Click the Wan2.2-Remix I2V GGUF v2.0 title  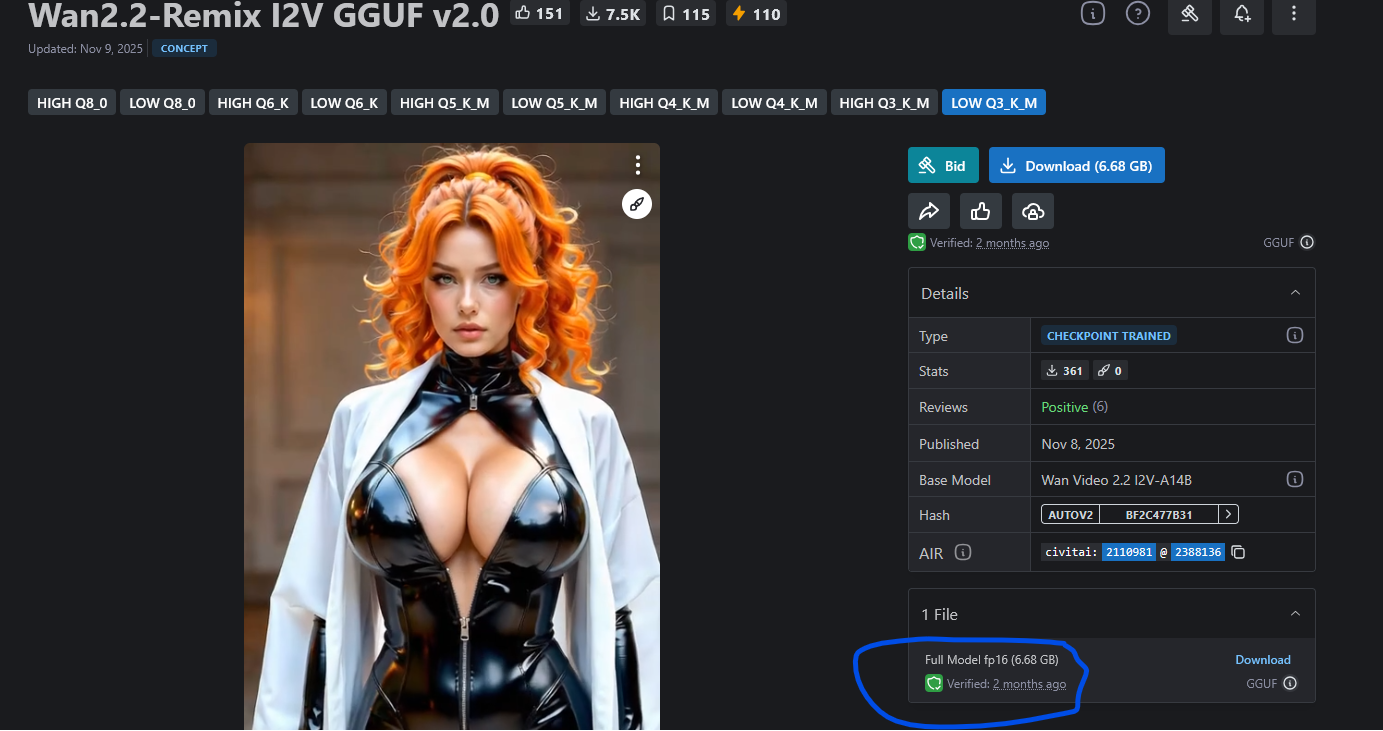coord(264,15)
